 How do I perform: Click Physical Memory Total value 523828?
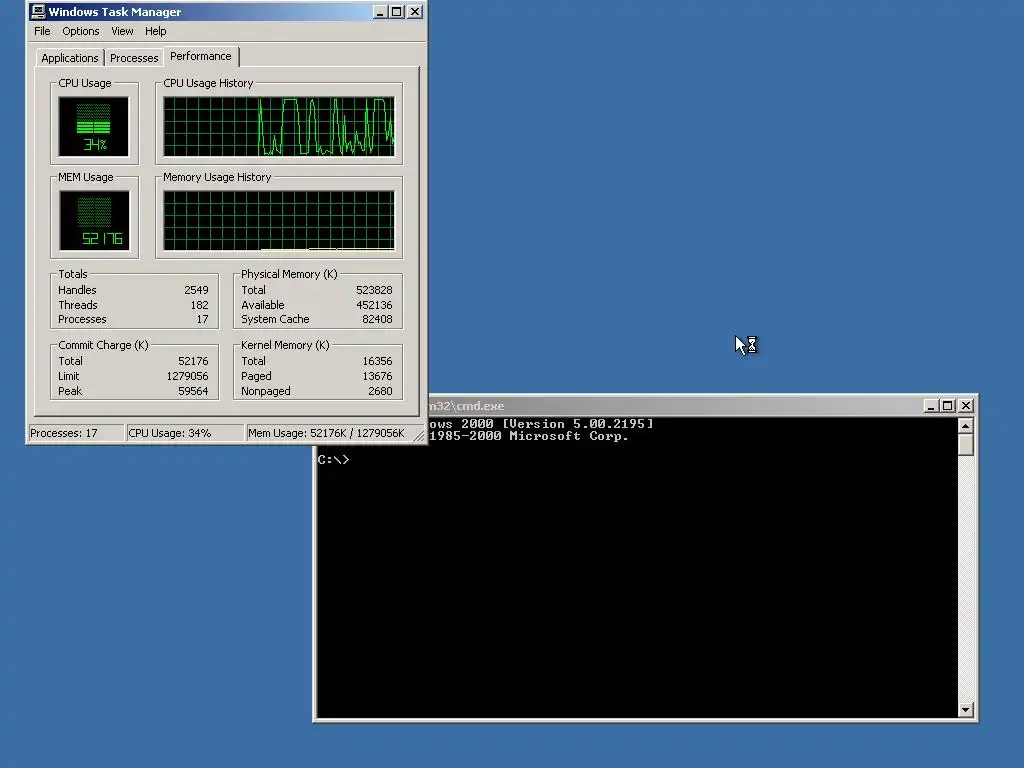tap(374, 290)
